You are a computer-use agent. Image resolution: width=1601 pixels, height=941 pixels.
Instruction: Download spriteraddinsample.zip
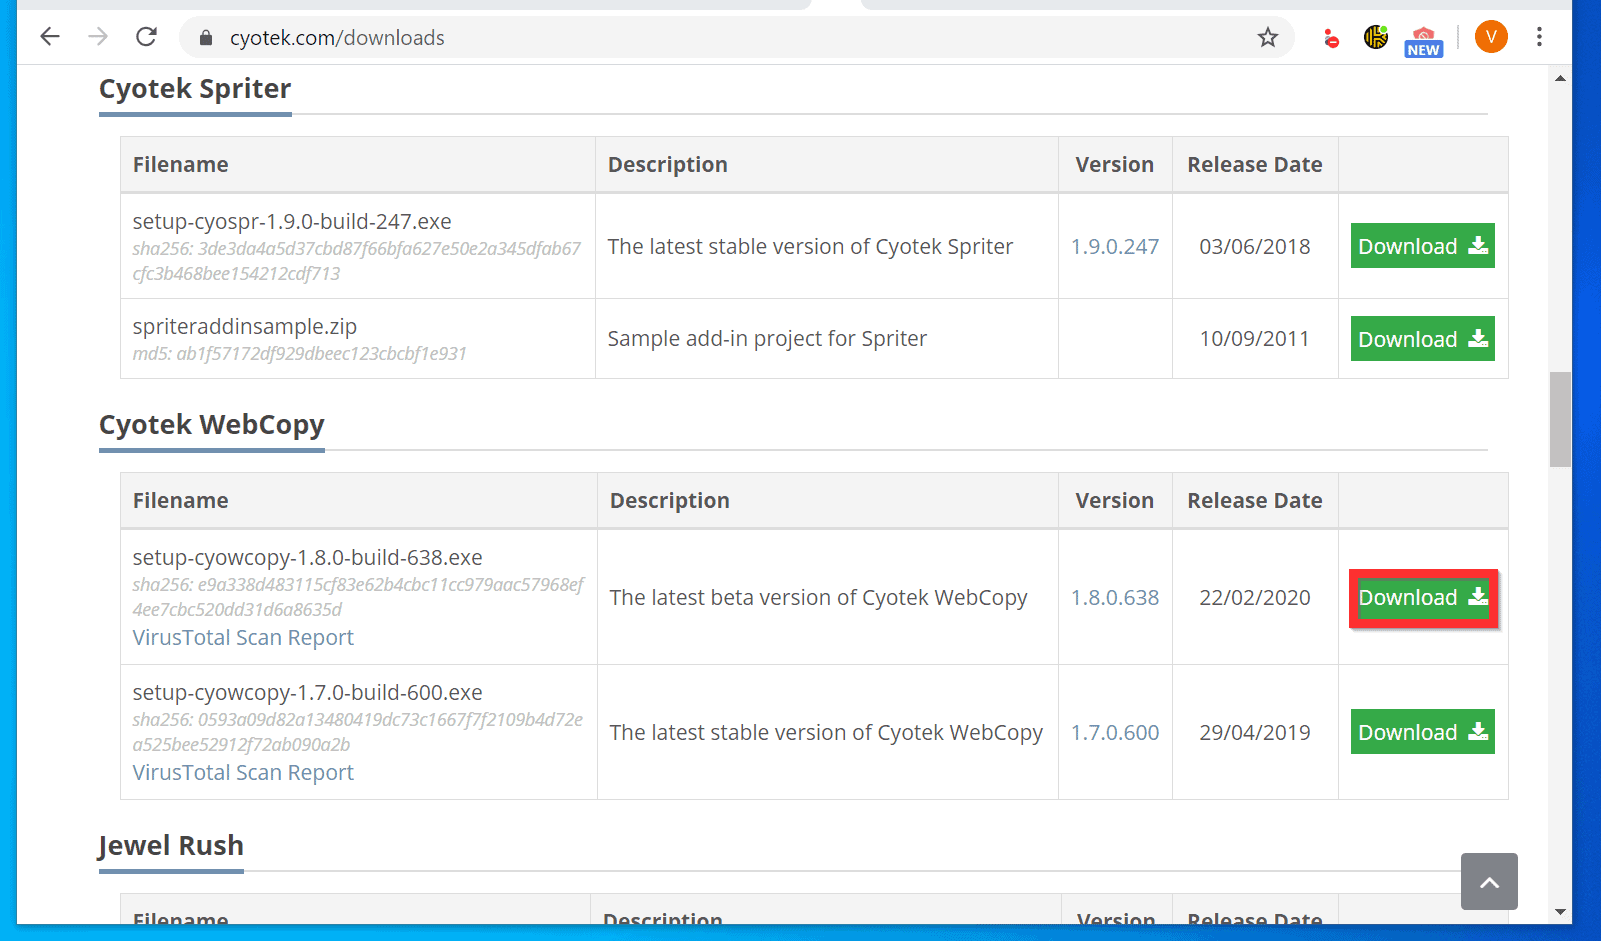[1422, 339]
